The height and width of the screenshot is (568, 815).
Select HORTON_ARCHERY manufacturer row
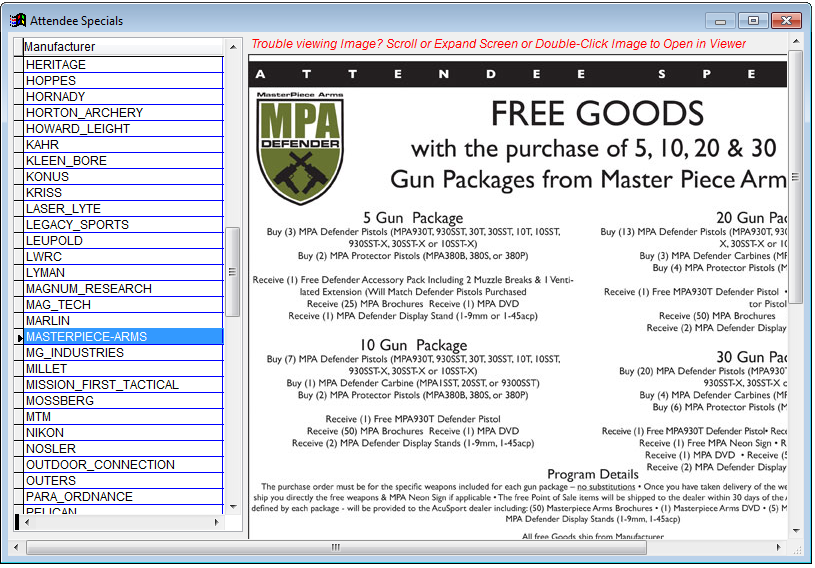124,113
